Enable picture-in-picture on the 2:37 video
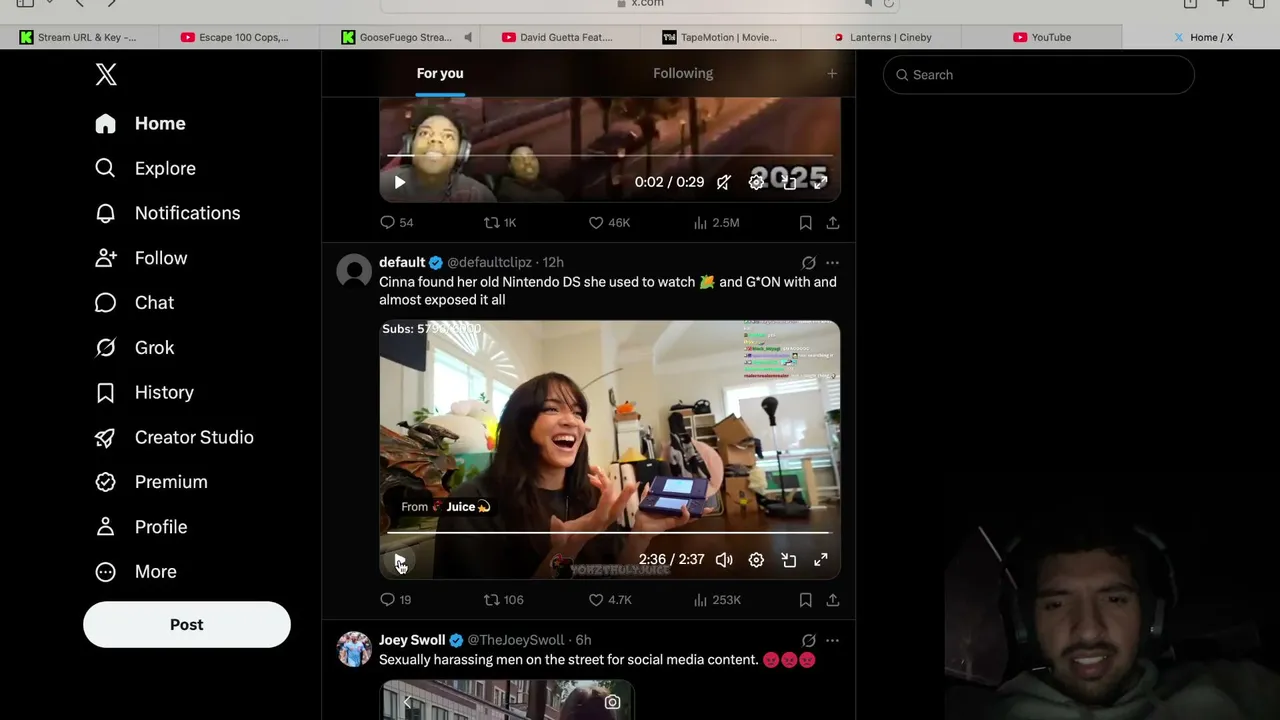 pos(789,561)
